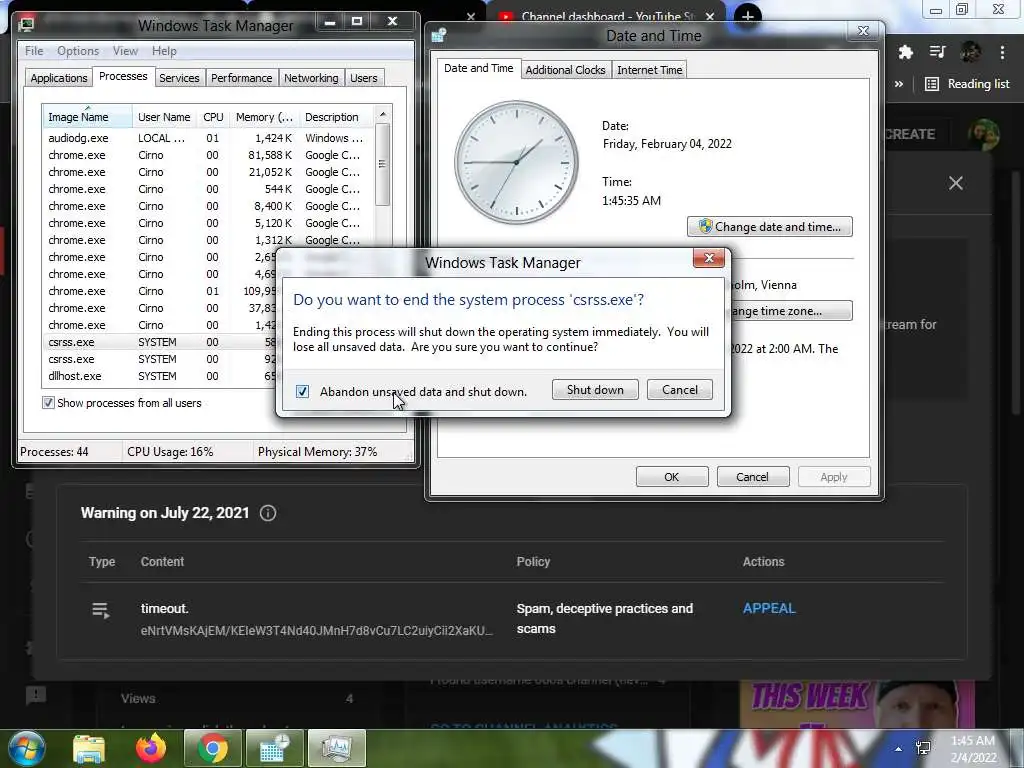The width and height of the screenshot is (1024, 768).
Task: Open the Additional Clocks tab
Action: (x=566, y=70)
